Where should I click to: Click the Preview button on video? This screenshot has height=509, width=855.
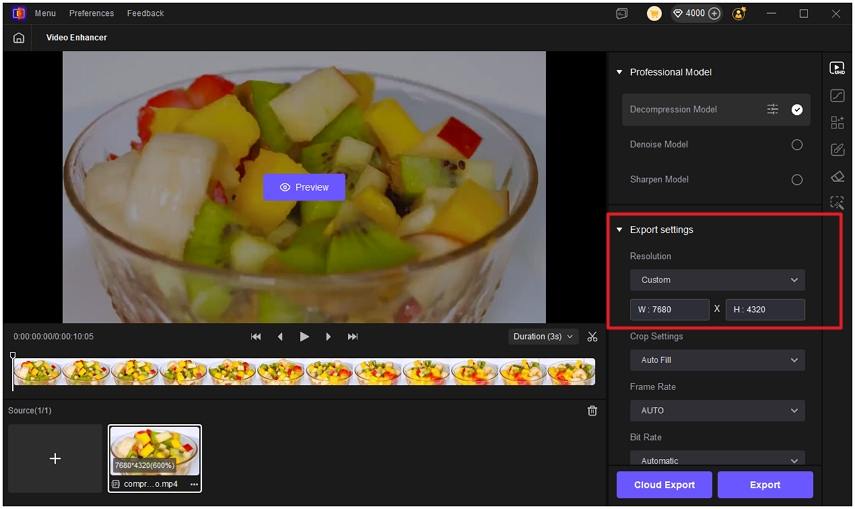click(x=304, y=187)
